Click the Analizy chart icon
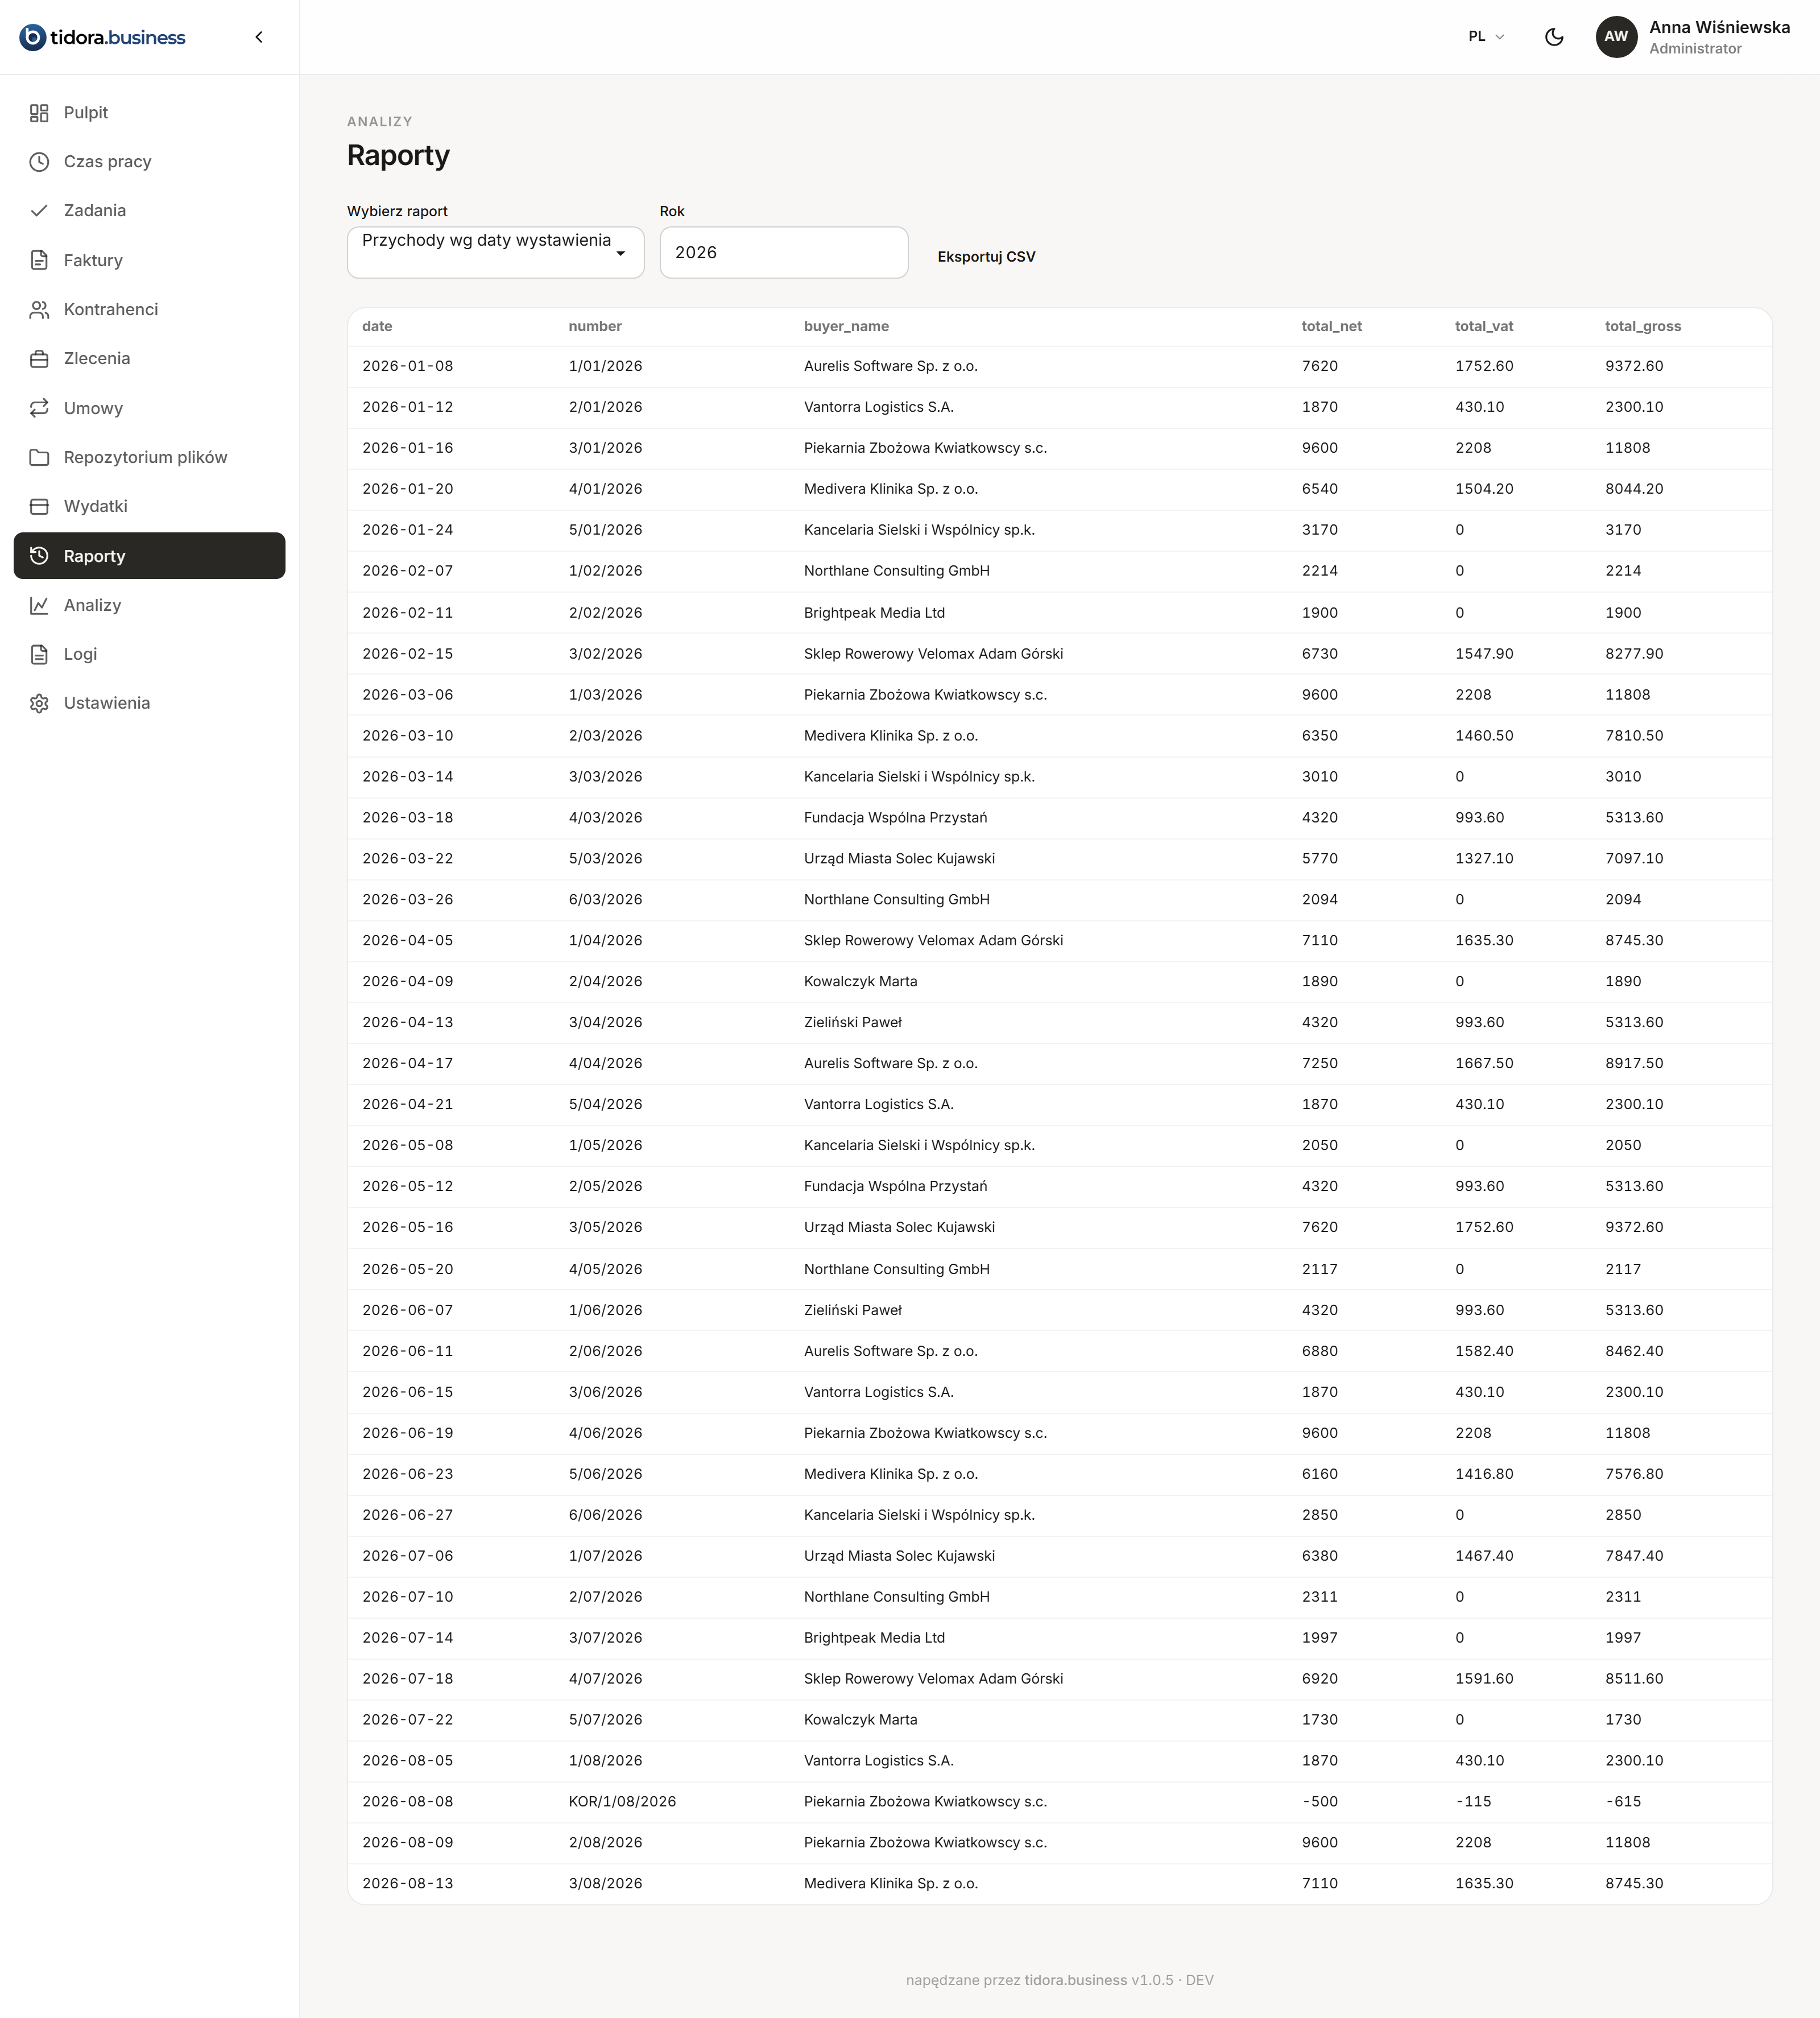Image resolution: width=1820 pixels, height=2018 pixels. click(x=39, y=605)
